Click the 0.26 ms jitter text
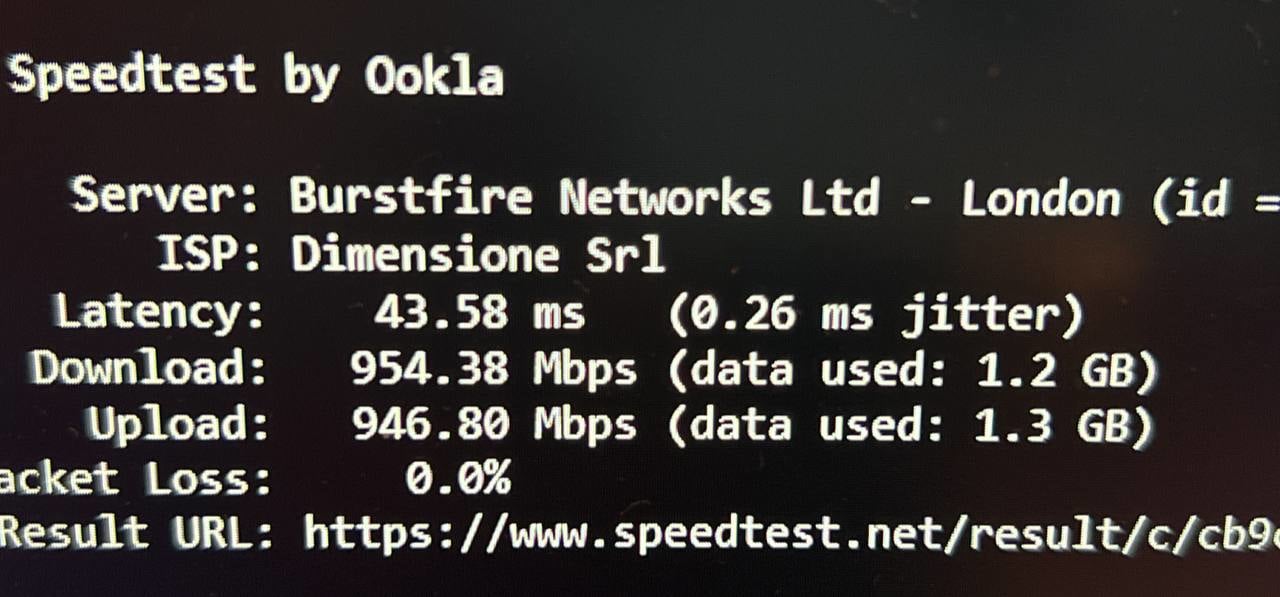Image resolution: width=1280 pixels, height=597 pixels. pyautogui.click(x=875, y=316)
